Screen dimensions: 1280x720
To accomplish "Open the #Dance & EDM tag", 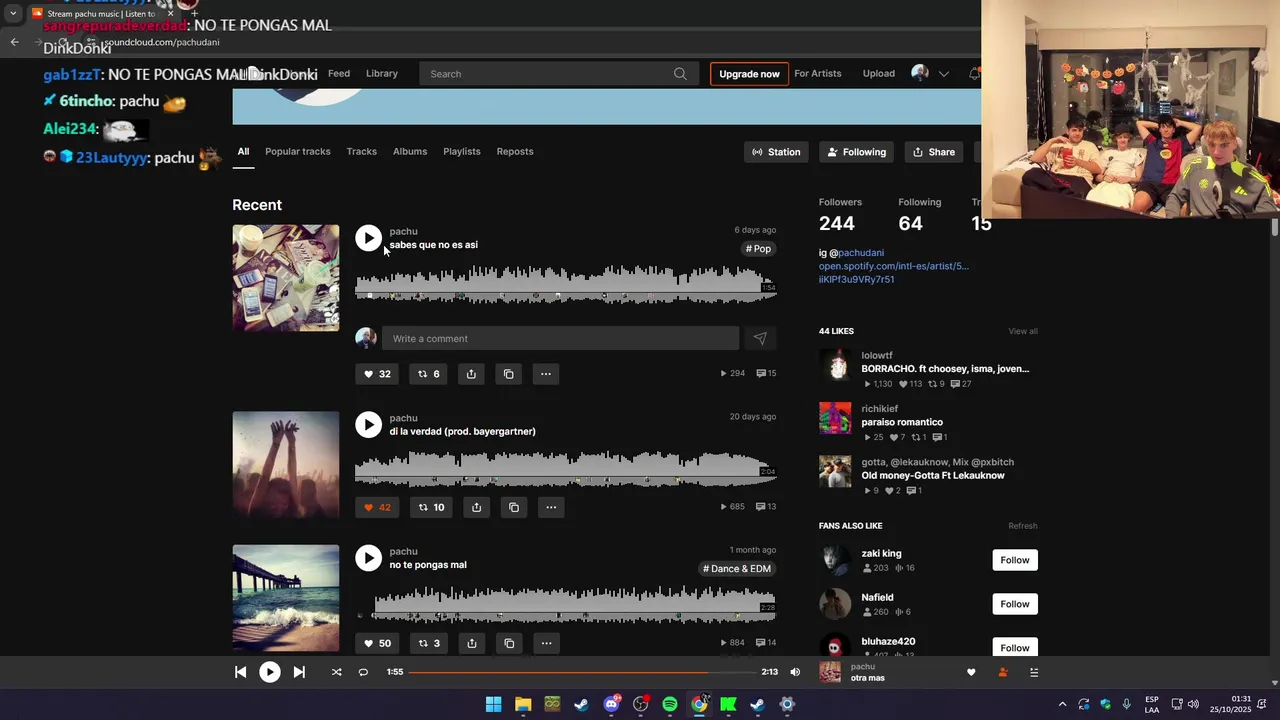I will point(737,569).
